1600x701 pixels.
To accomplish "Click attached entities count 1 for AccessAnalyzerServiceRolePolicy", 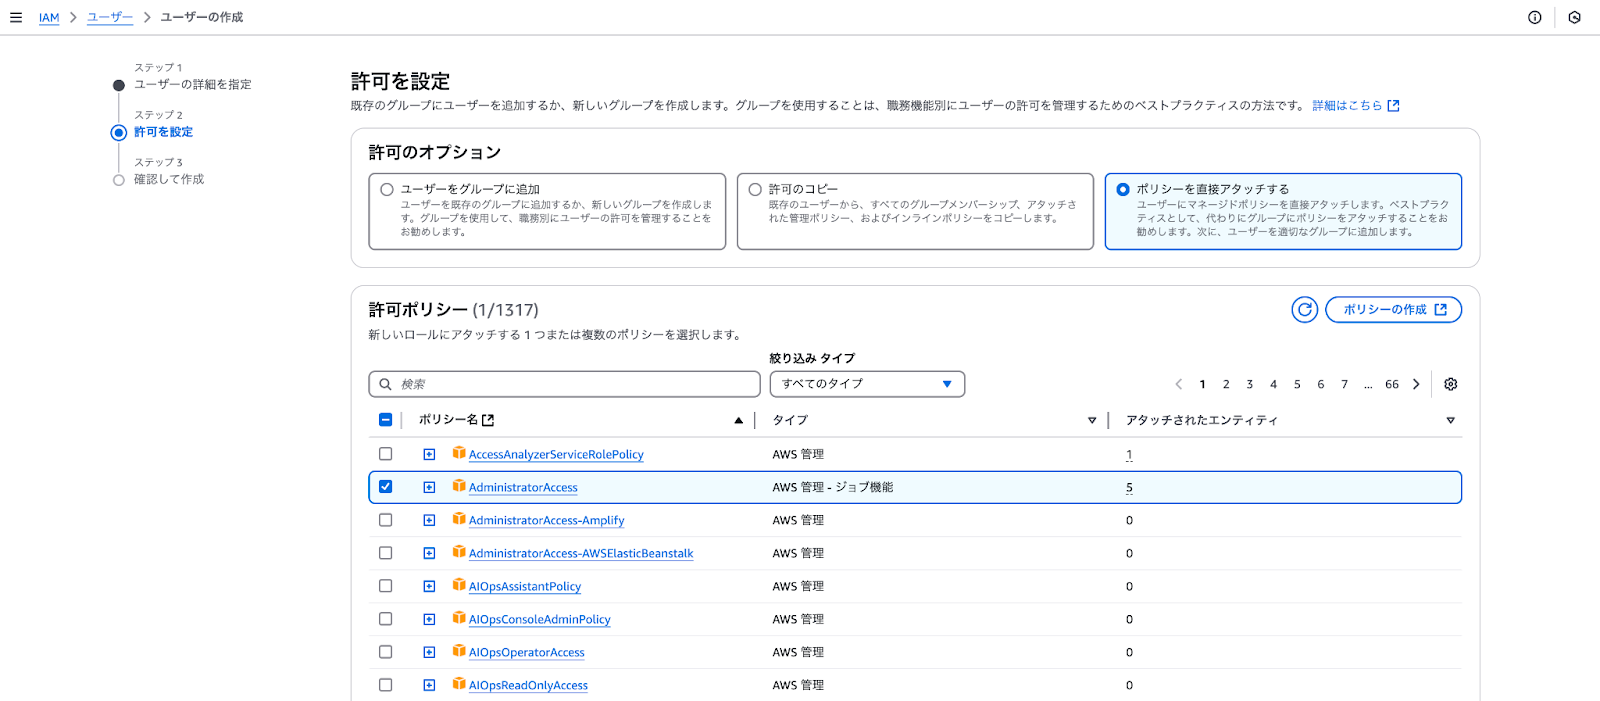I will pos(1129,455).
